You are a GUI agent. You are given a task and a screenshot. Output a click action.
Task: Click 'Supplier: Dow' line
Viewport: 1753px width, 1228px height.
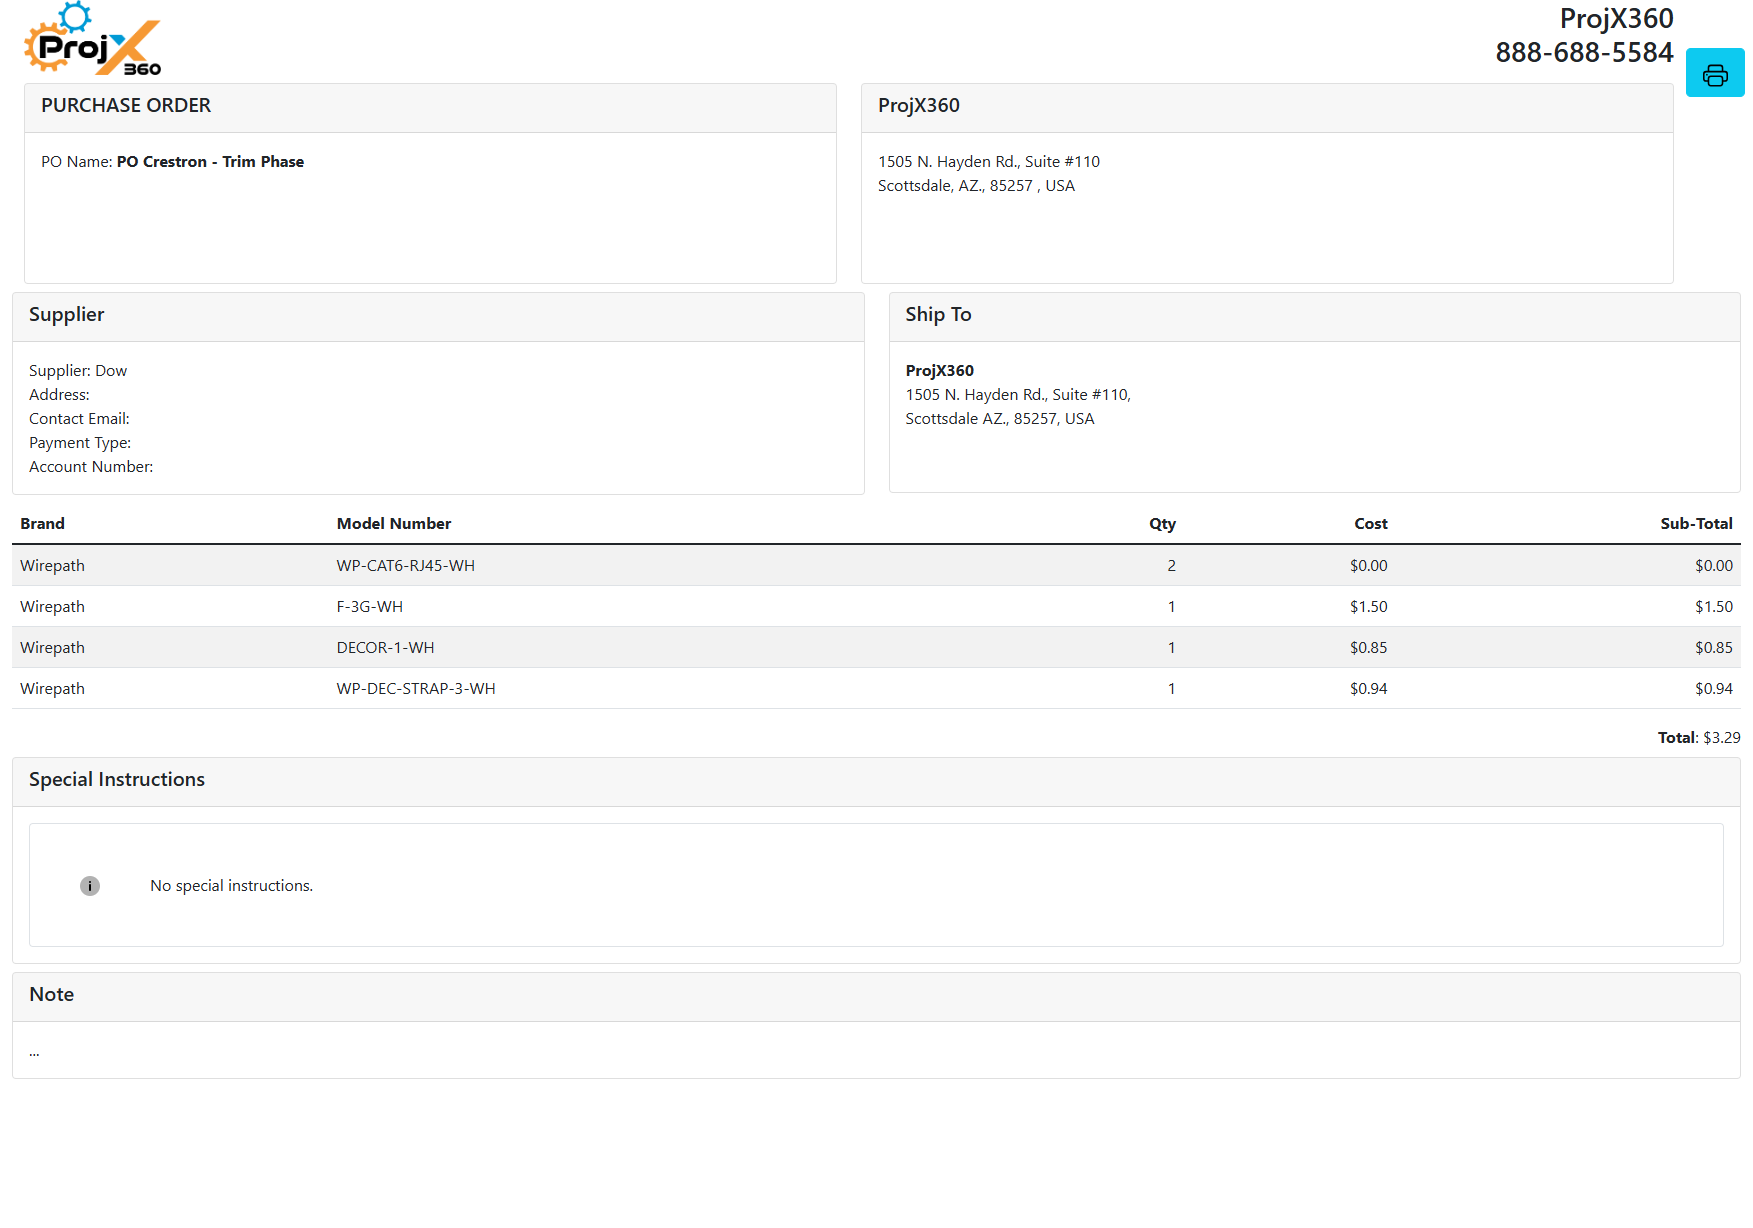click(78, 371)
